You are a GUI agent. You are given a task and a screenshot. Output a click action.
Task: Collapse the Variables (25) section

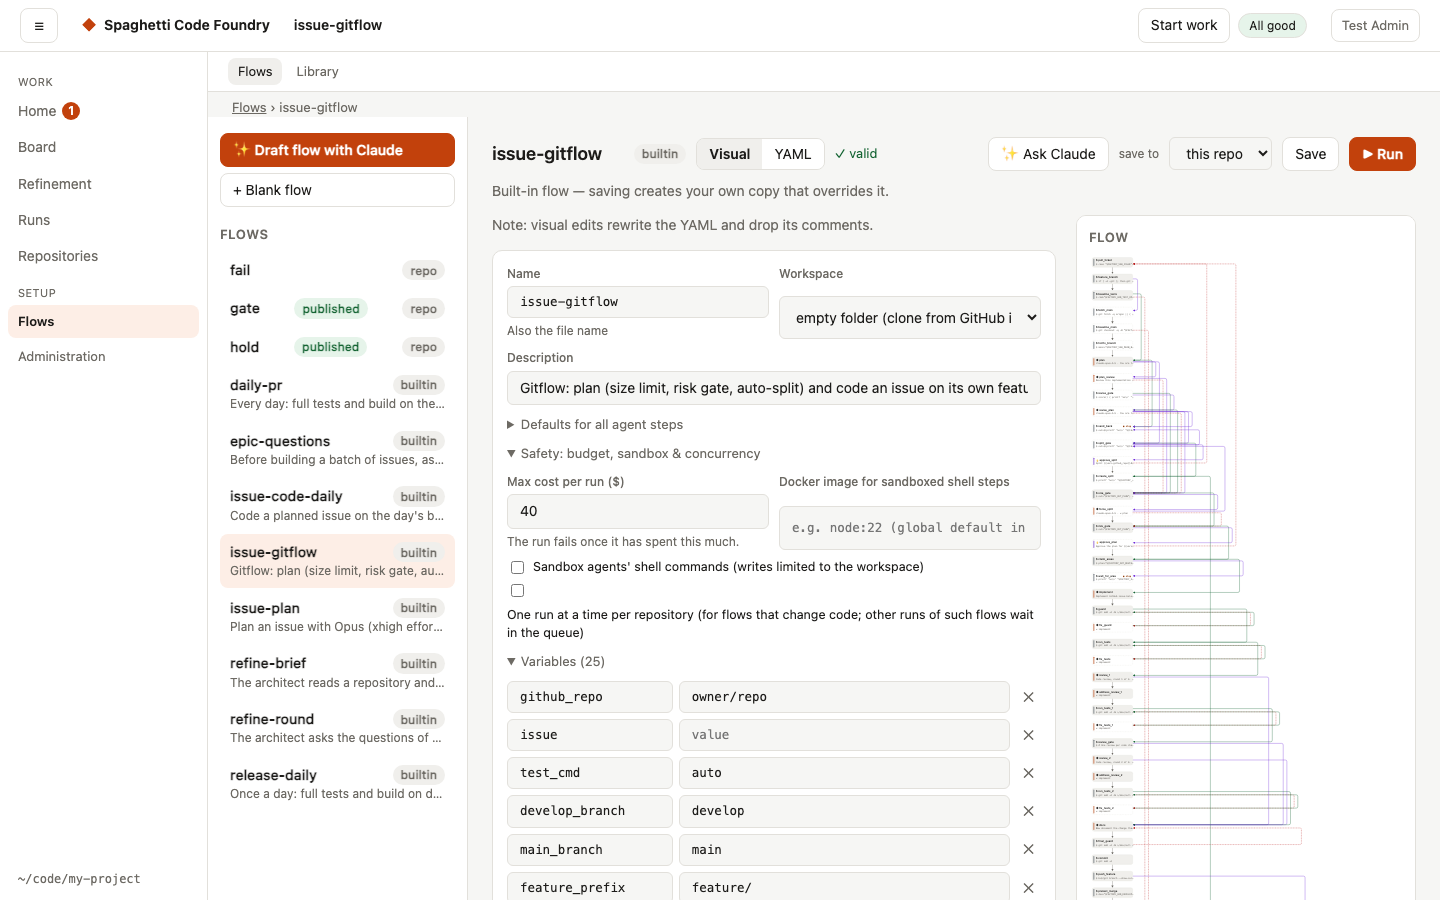click(556, 661)
